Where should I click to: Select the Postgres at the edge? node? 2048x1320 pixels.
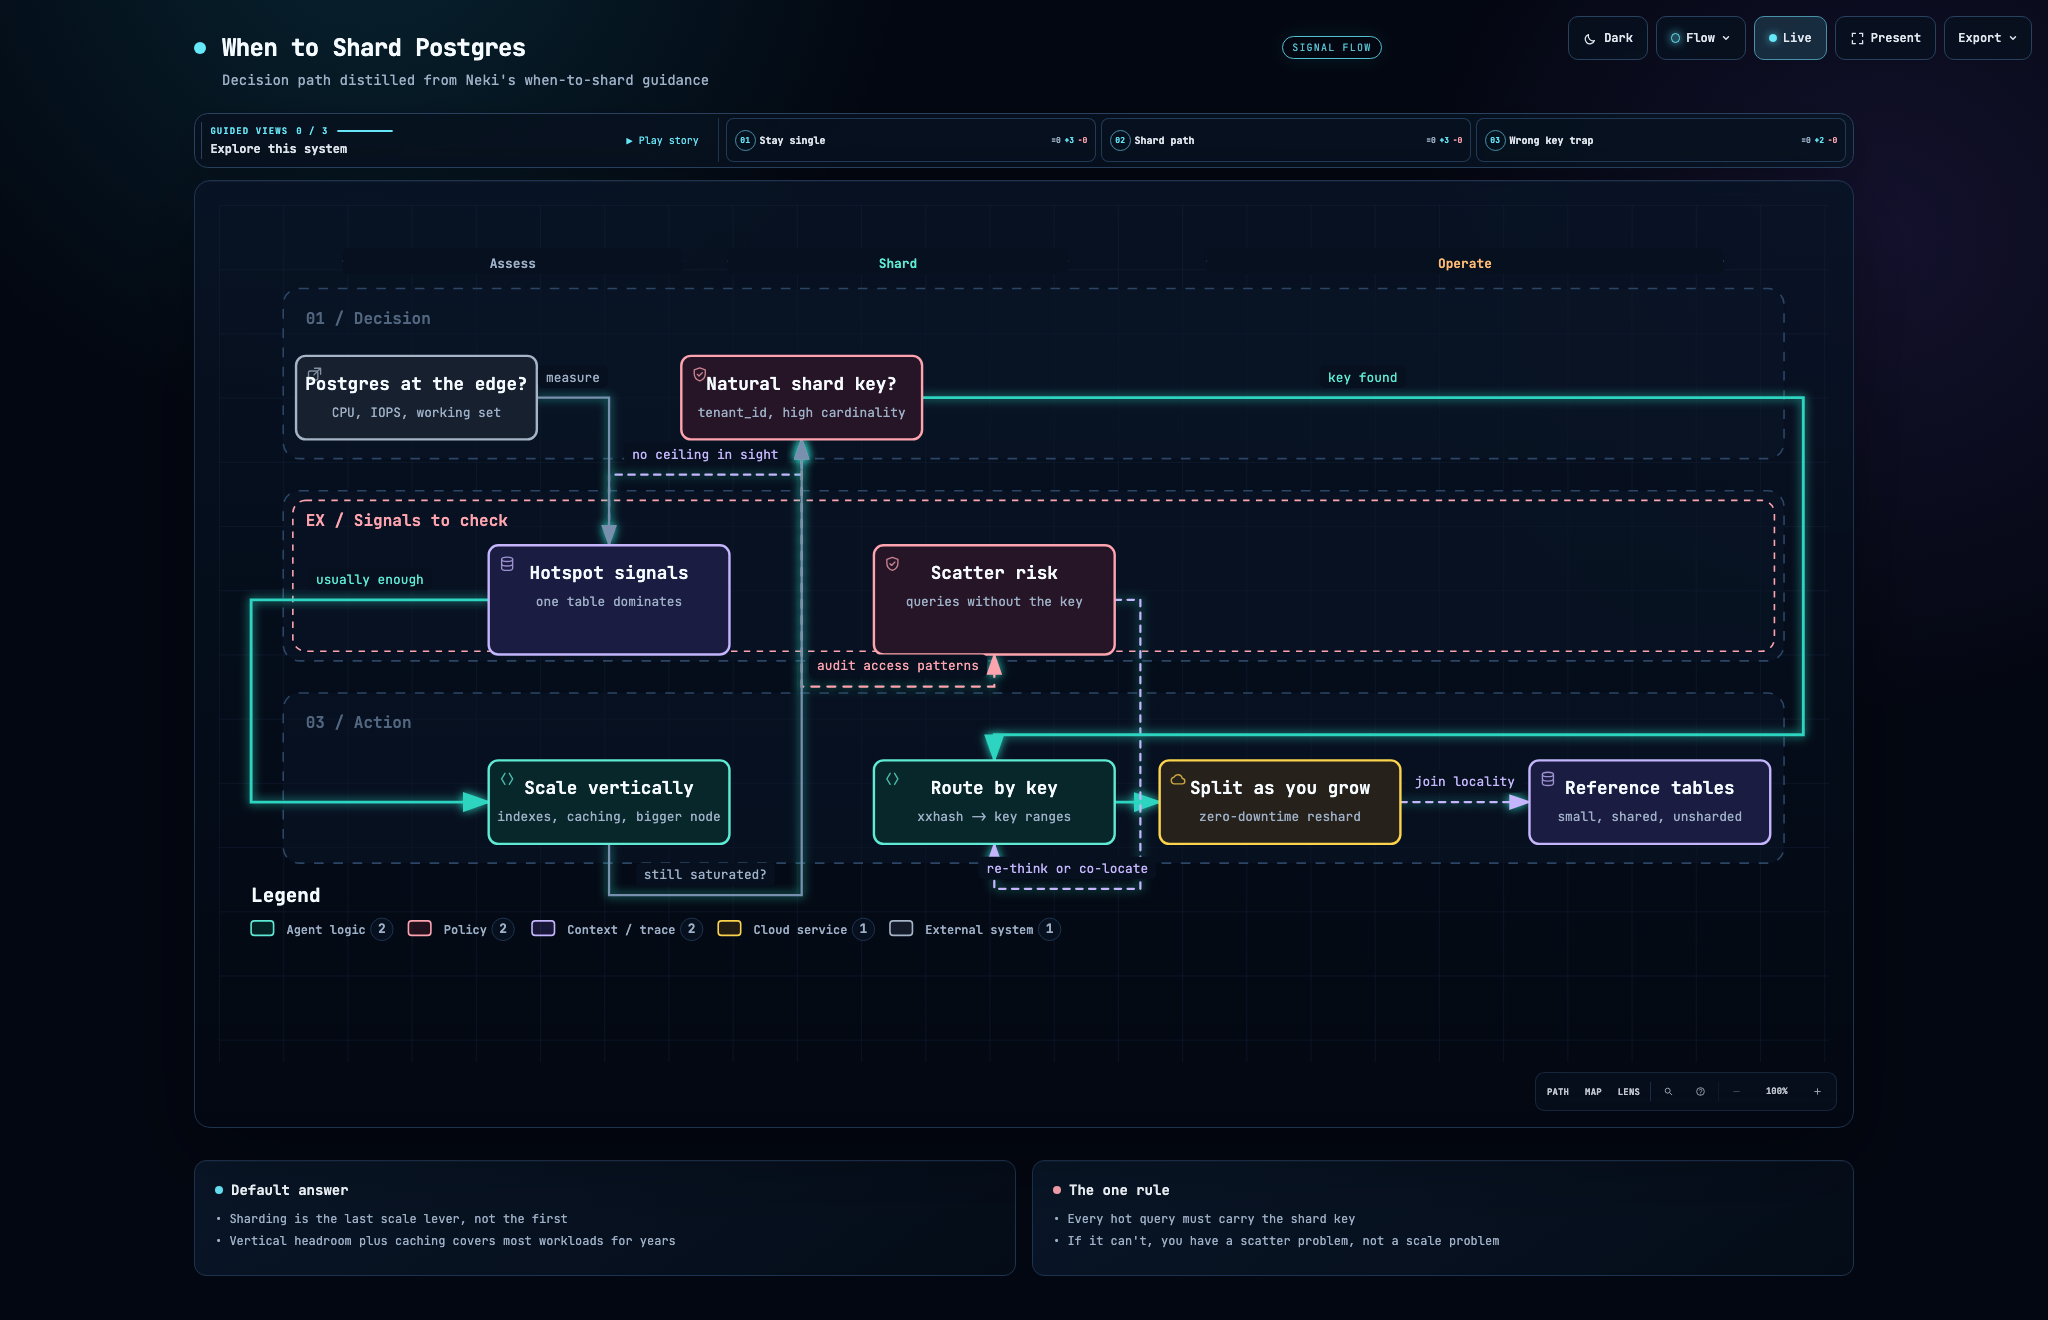point(416,398)
